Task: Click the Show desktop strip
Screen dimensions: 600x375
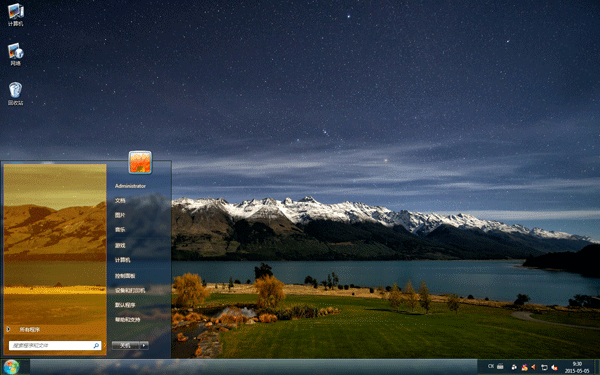Action: tap(597, 367)
